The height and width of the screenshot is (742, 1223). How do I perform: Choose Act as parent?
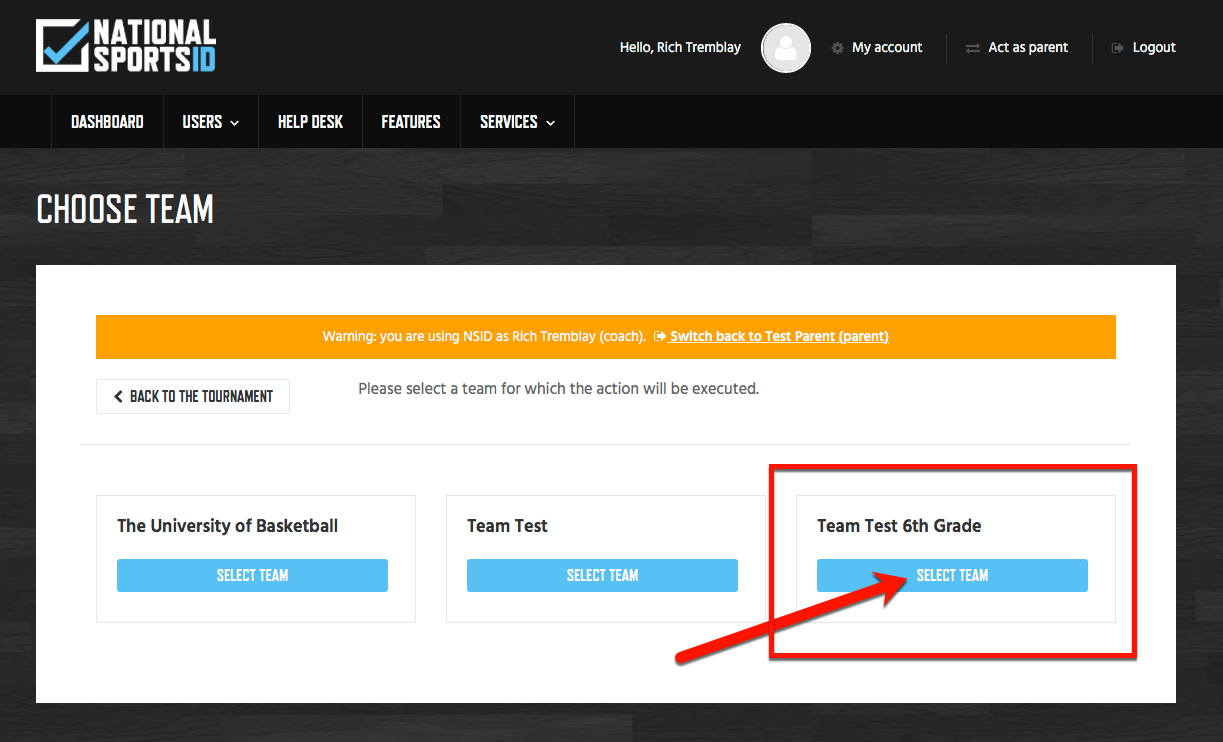pos(1028,47)
